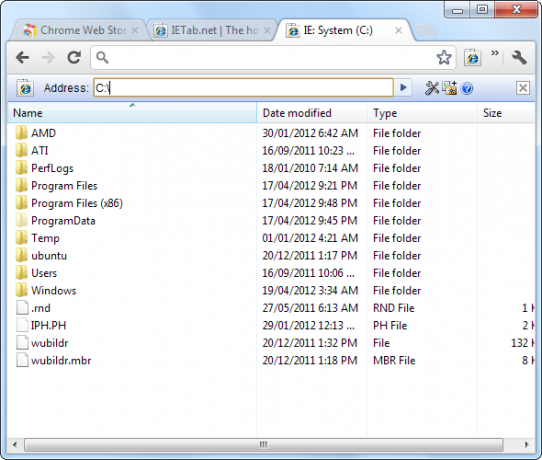This screenshot has height=460, width=542.
Task: Show hidden extensions chevron
Action: pyautogui.click(x=495, y=53)
